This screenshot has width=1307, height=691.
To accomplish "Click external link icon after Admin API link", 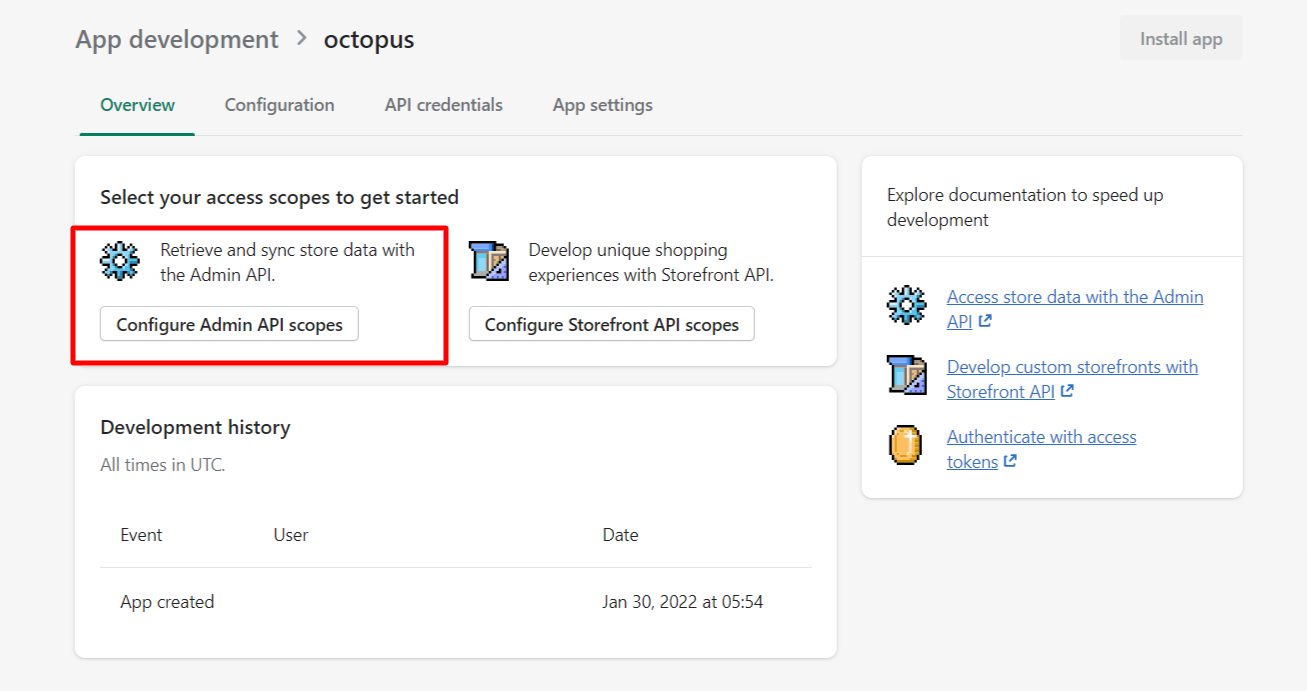I will click(985, 321).
